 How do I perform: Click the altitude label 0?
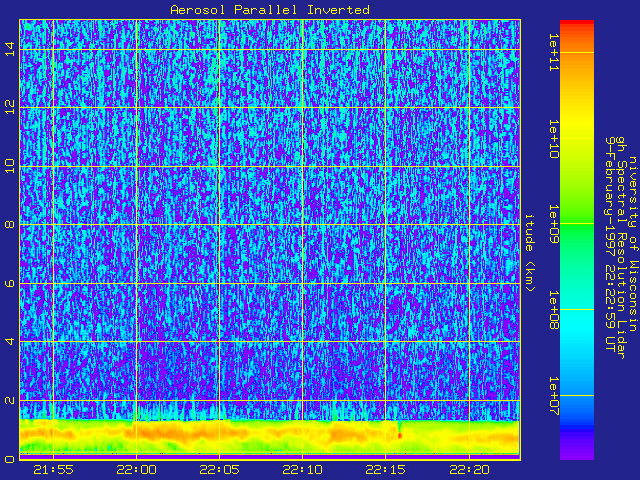10,459
